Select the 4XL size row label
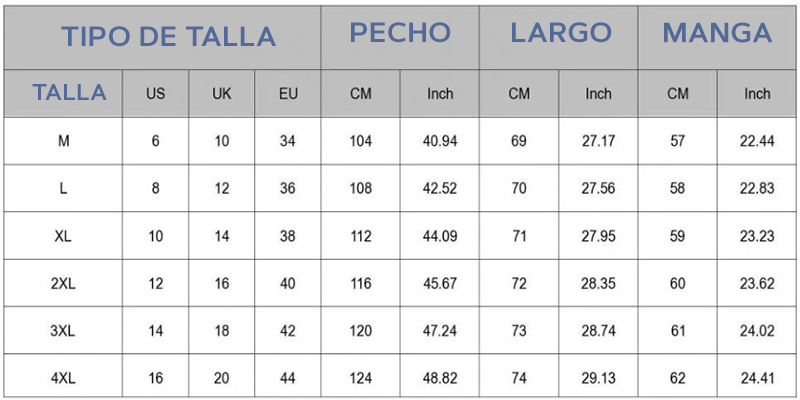The image size is (800, 400). tap(64, 379)
